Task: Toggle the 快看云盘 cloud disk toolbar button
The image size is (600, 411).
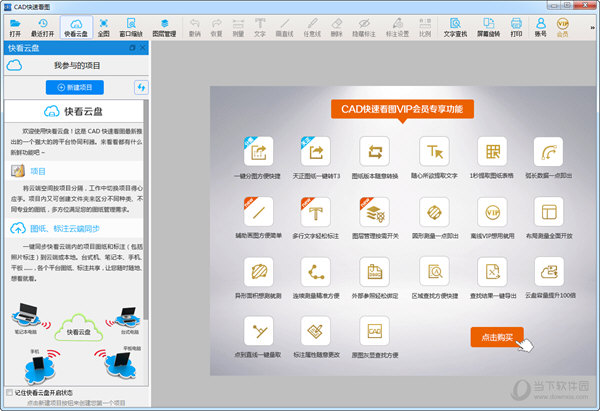Action: point(76,28)
